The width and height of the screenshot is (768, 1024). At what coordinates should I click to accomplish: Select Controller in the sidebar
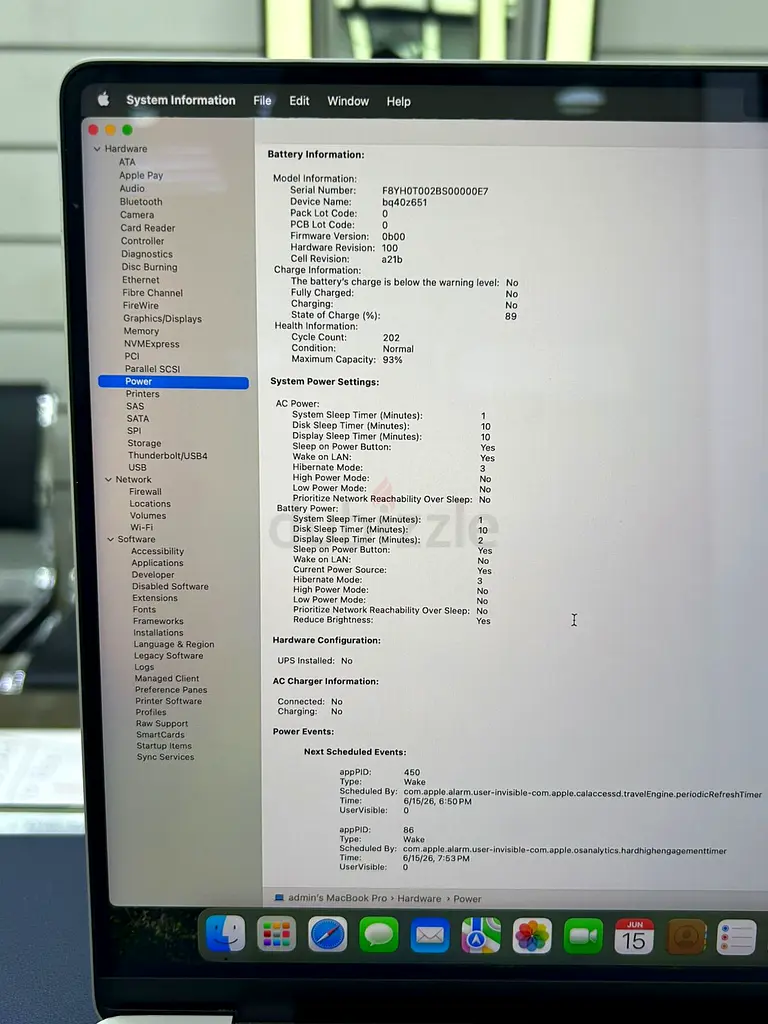tap(142, 241)
